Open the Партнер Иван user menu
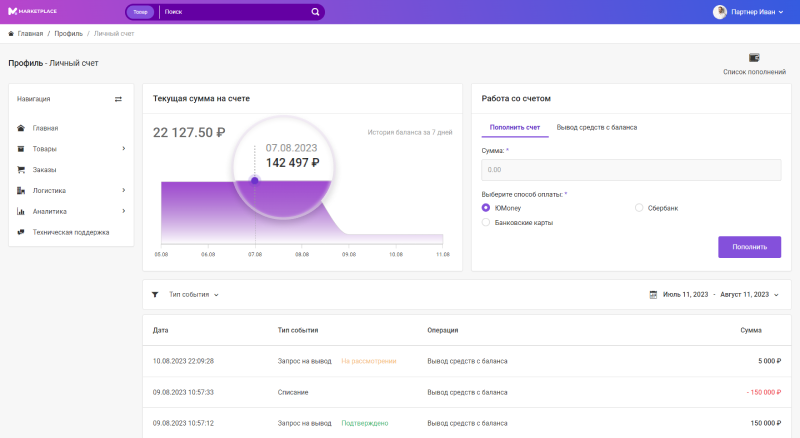The height and width of the screenshot is (438, 800). [x=747, y=12]
